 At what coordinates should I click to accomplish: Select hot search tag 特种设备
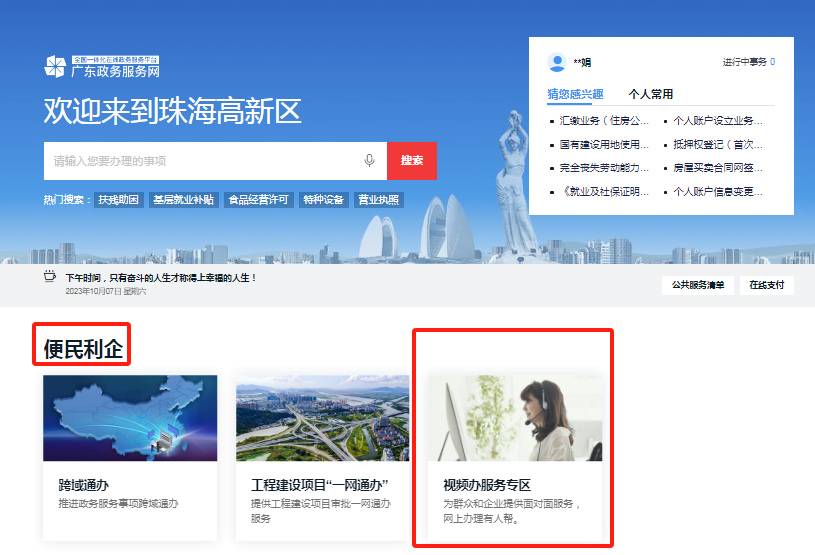pos(323,200)
